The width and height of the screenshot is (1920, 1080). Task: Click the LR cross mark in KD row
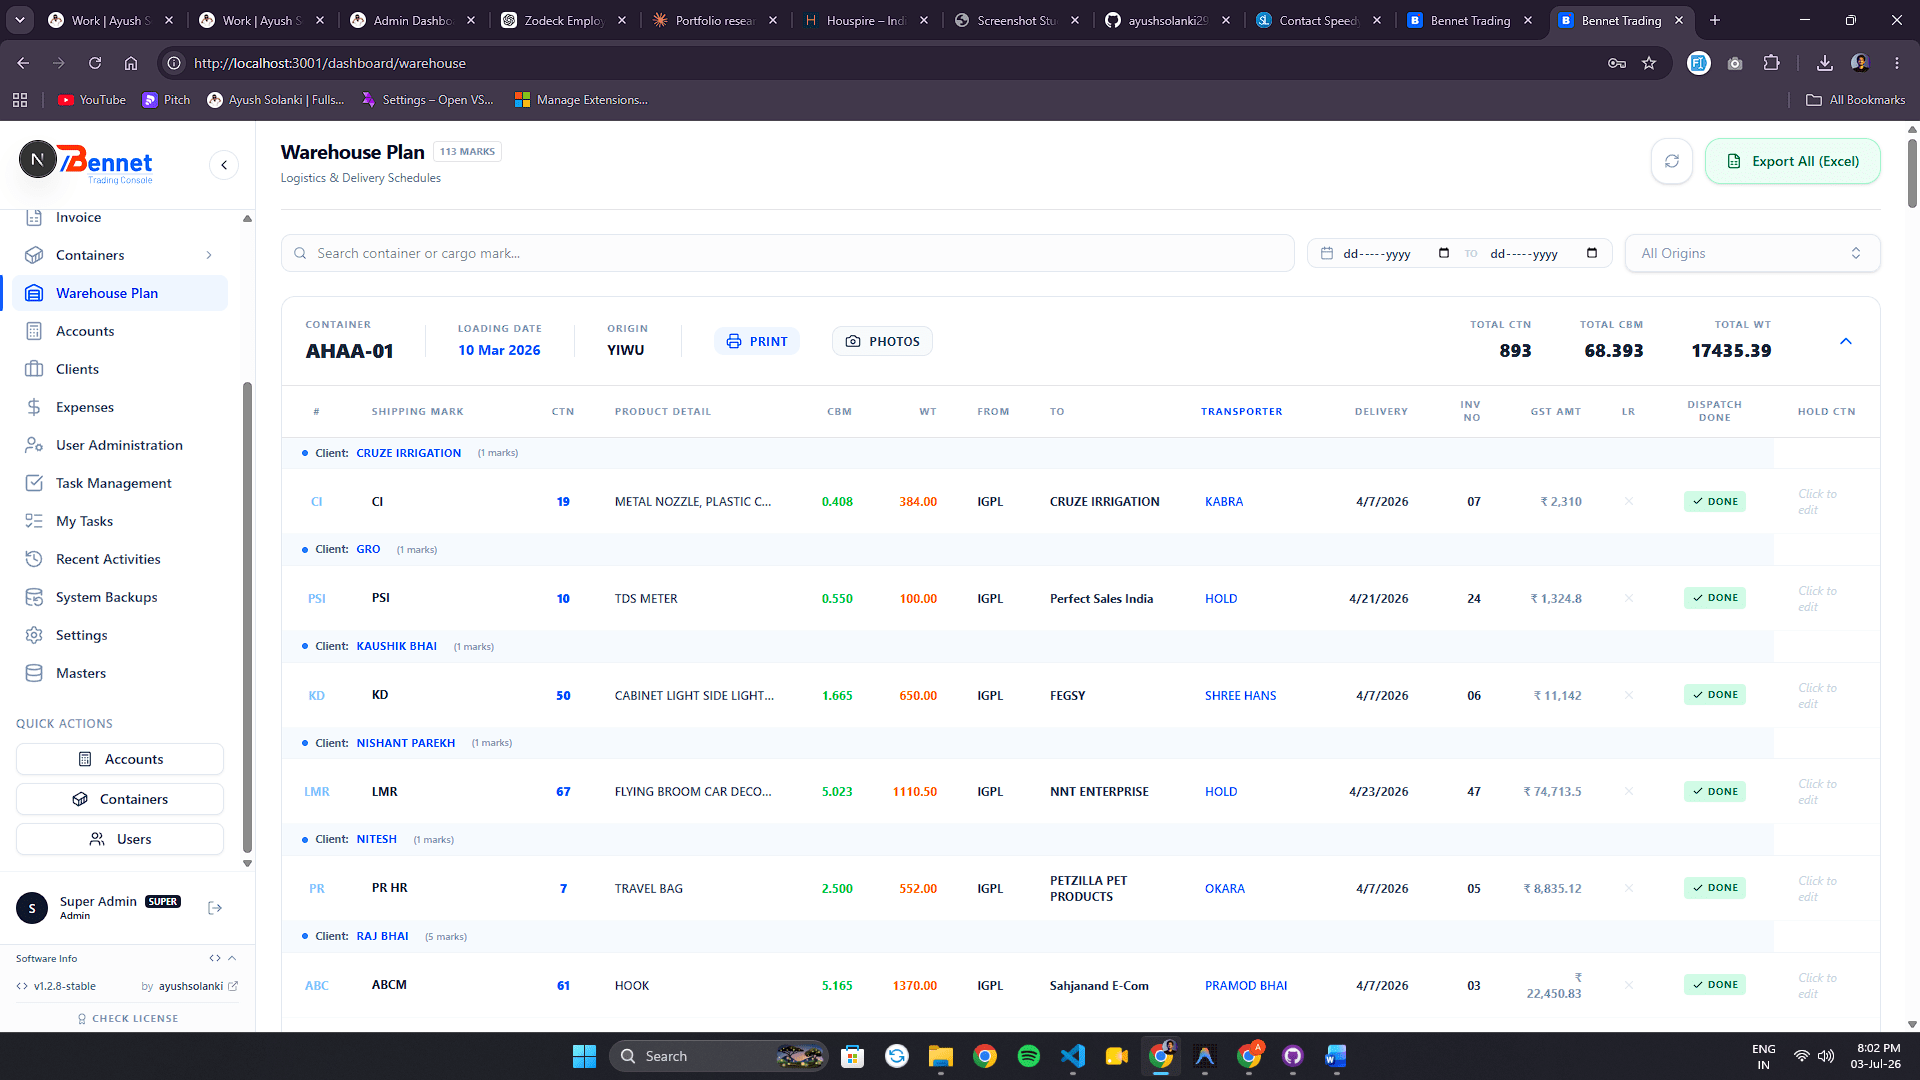(1629, 695)
